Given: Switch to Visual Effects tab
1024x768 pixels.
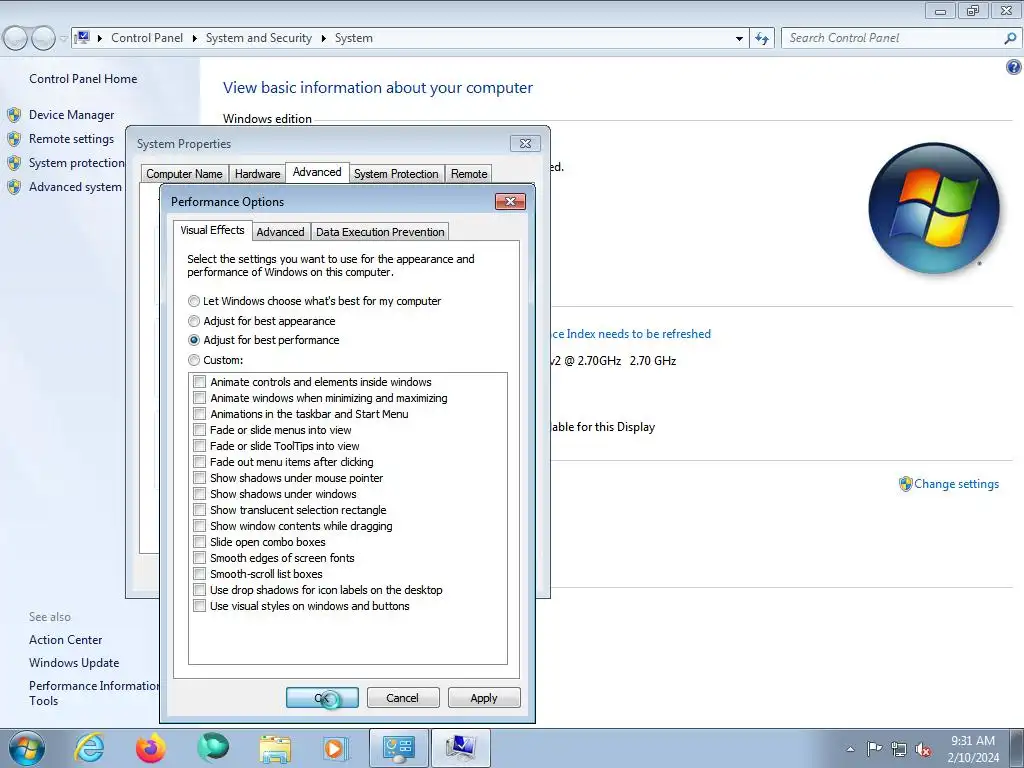Looking at the screenshot, I should click(212, 230).
